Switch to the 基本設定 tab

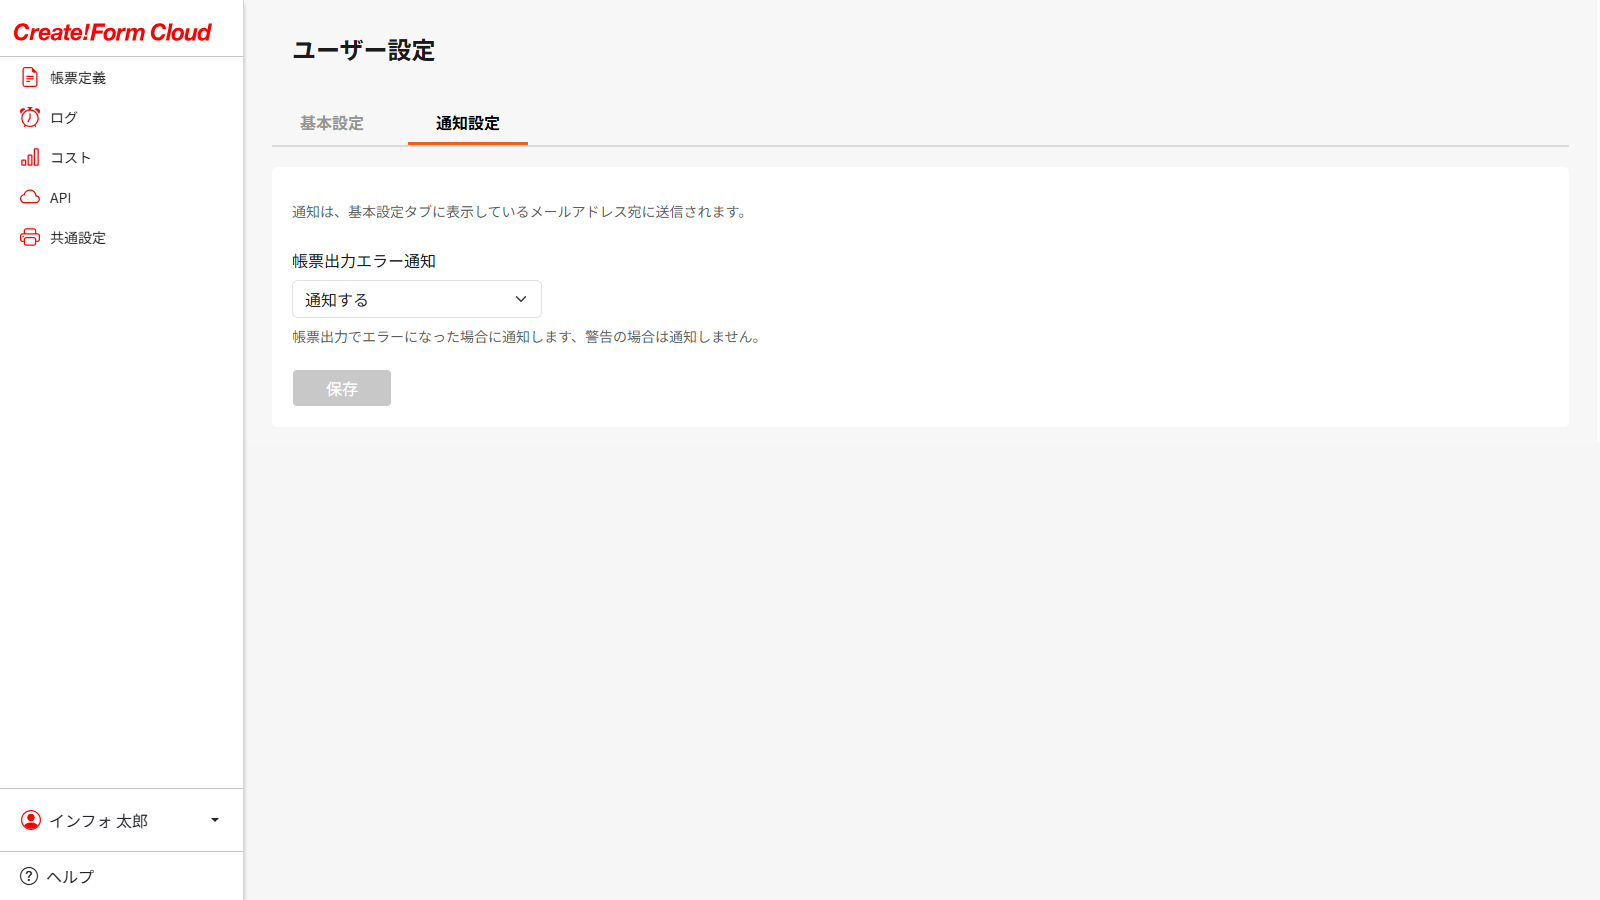coord(331,123)
